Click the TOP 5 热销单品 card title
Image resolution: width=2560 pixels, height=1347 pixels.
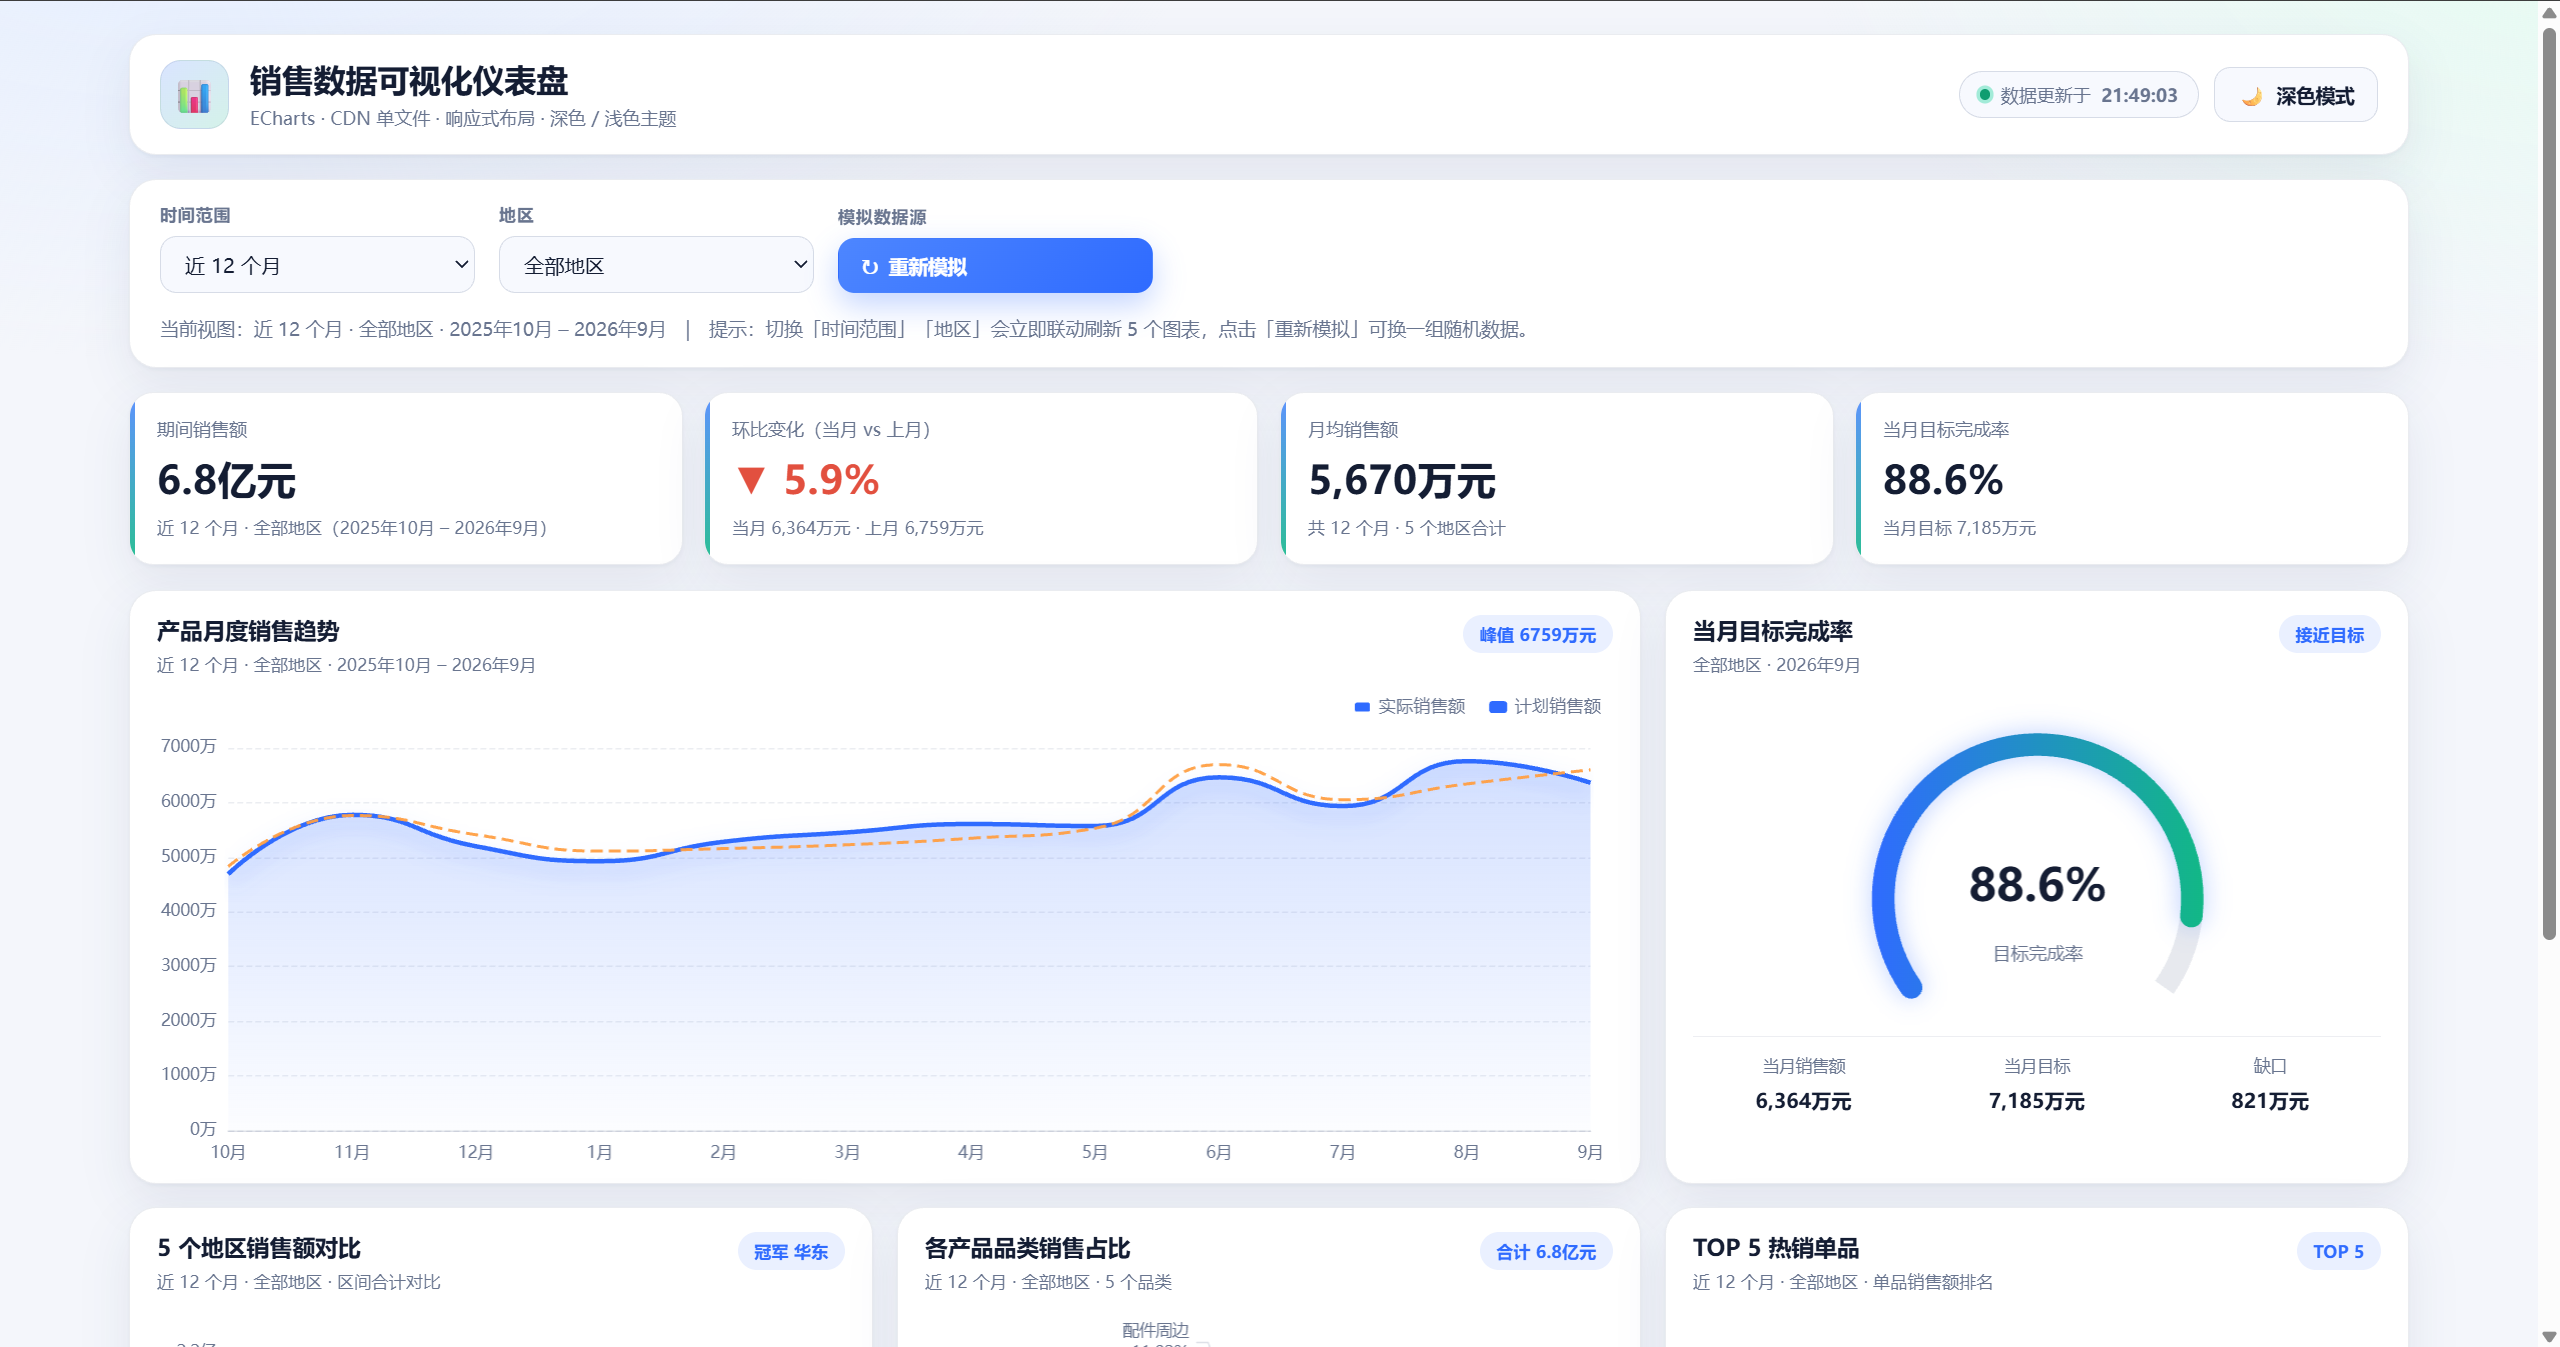(1776, 1249)
